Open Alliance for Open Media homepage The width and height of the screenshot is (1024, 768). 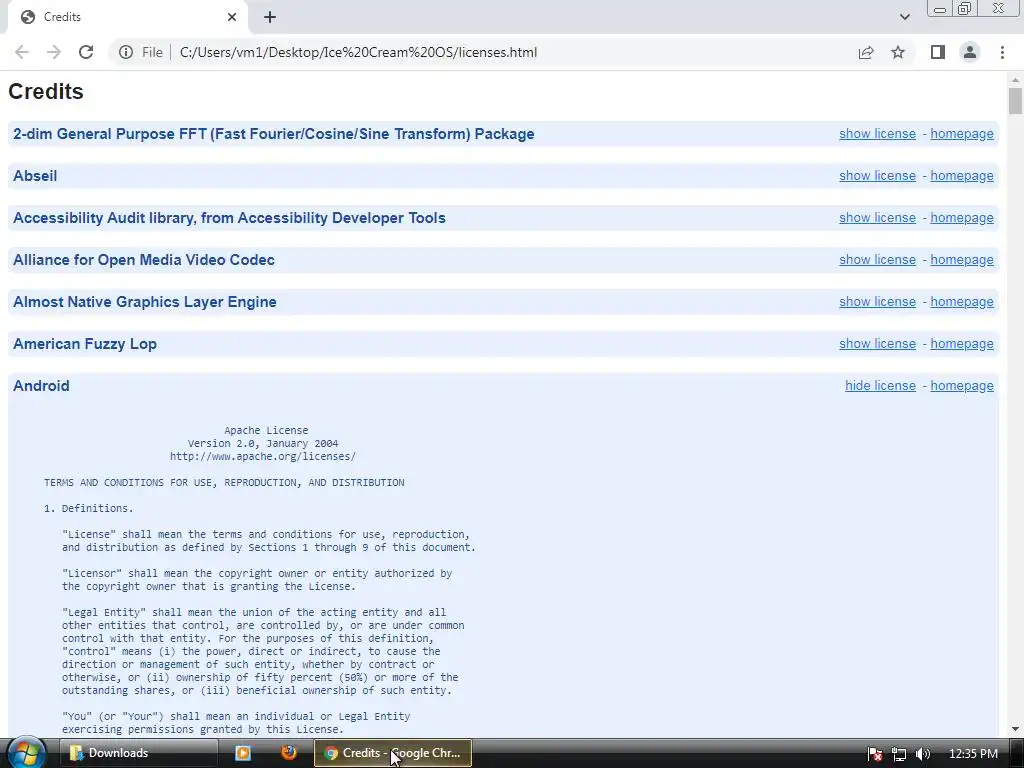pos(962,260)
